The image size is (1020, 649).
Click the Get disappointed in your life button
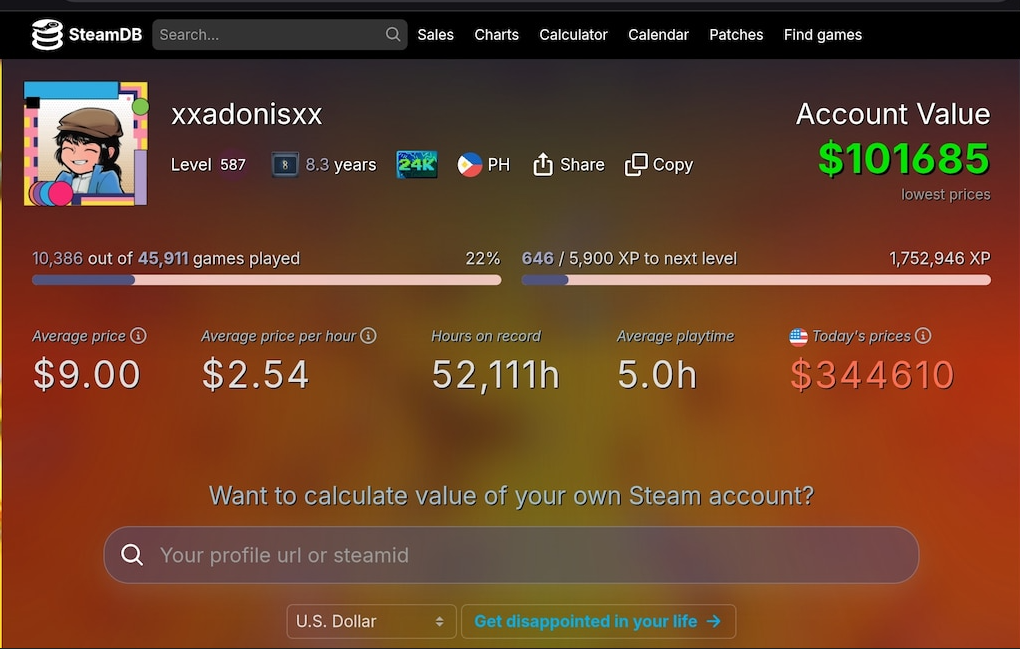[598, 622]
